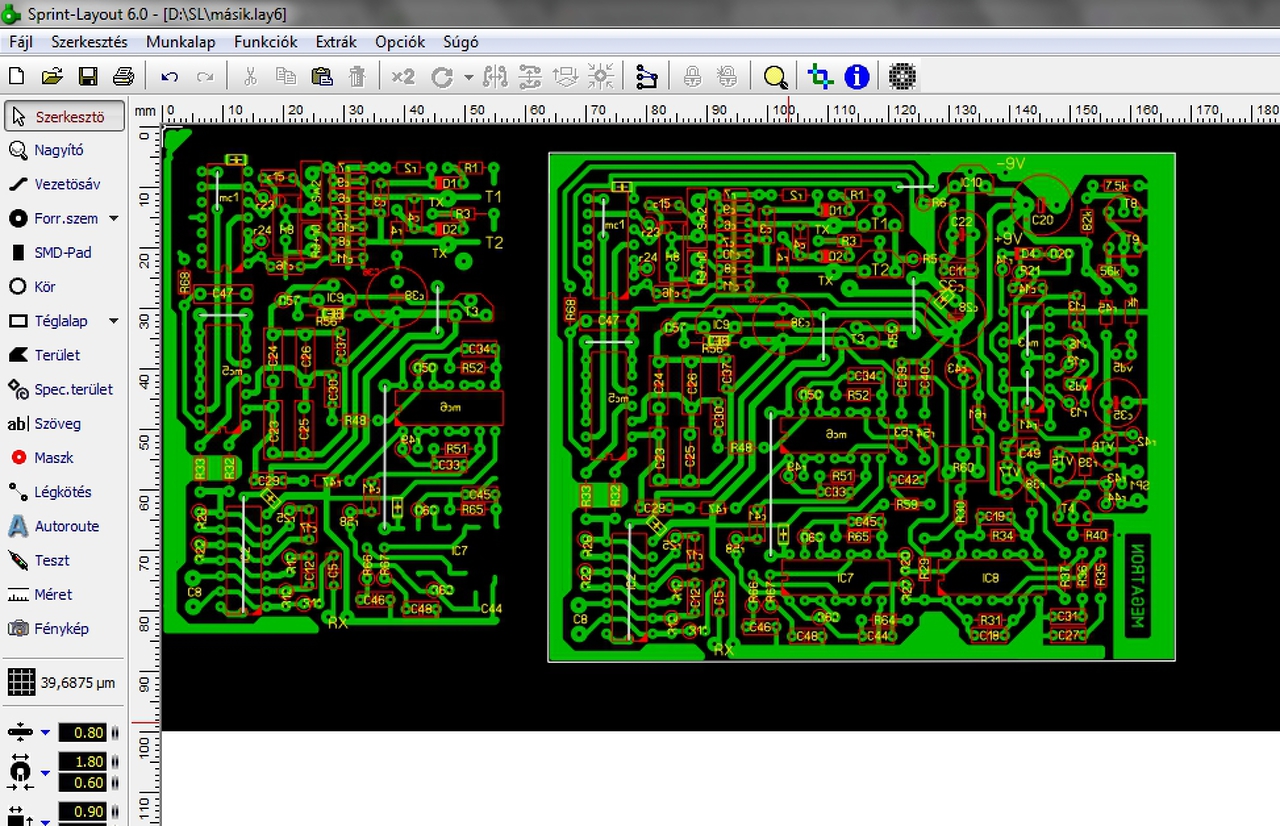
Task: Toggle the transparent mode crosshair icon
Action: pyautogui.click(x=821, y=76)
